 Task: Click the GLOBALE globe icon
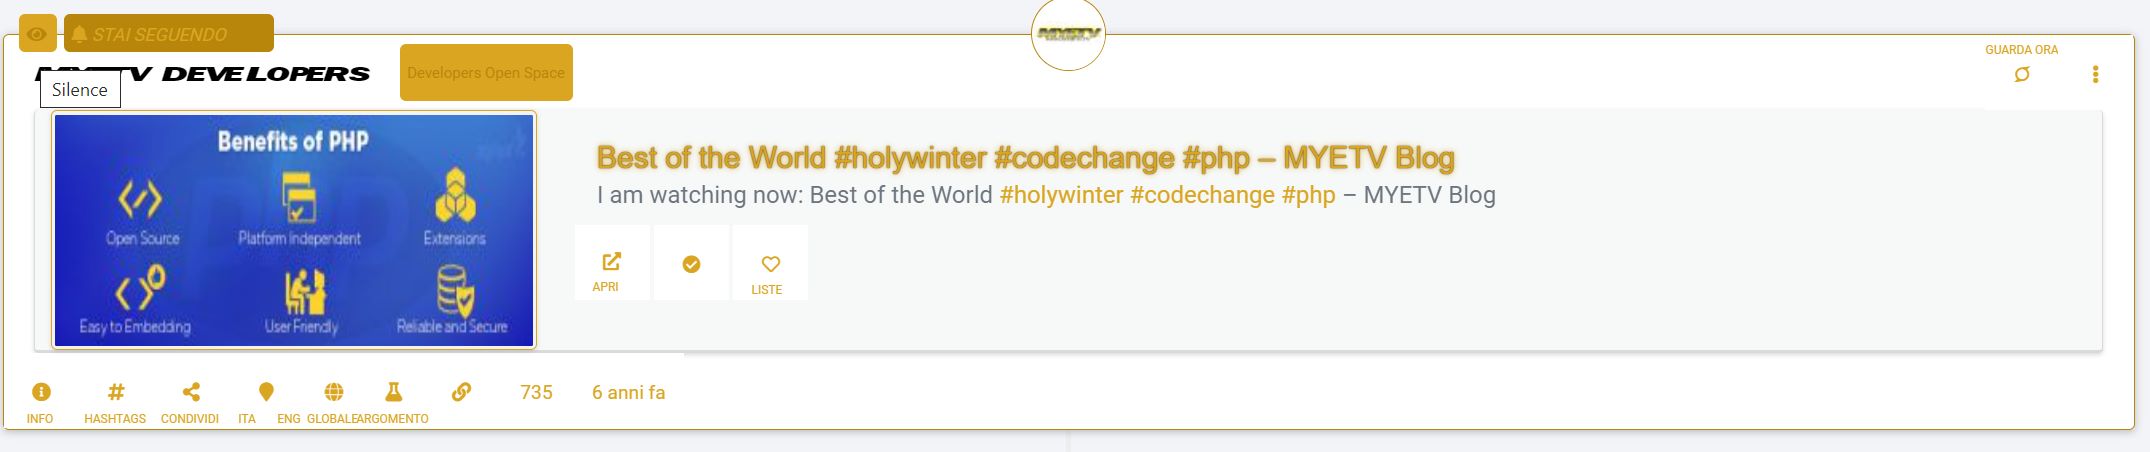click(334, 392)
